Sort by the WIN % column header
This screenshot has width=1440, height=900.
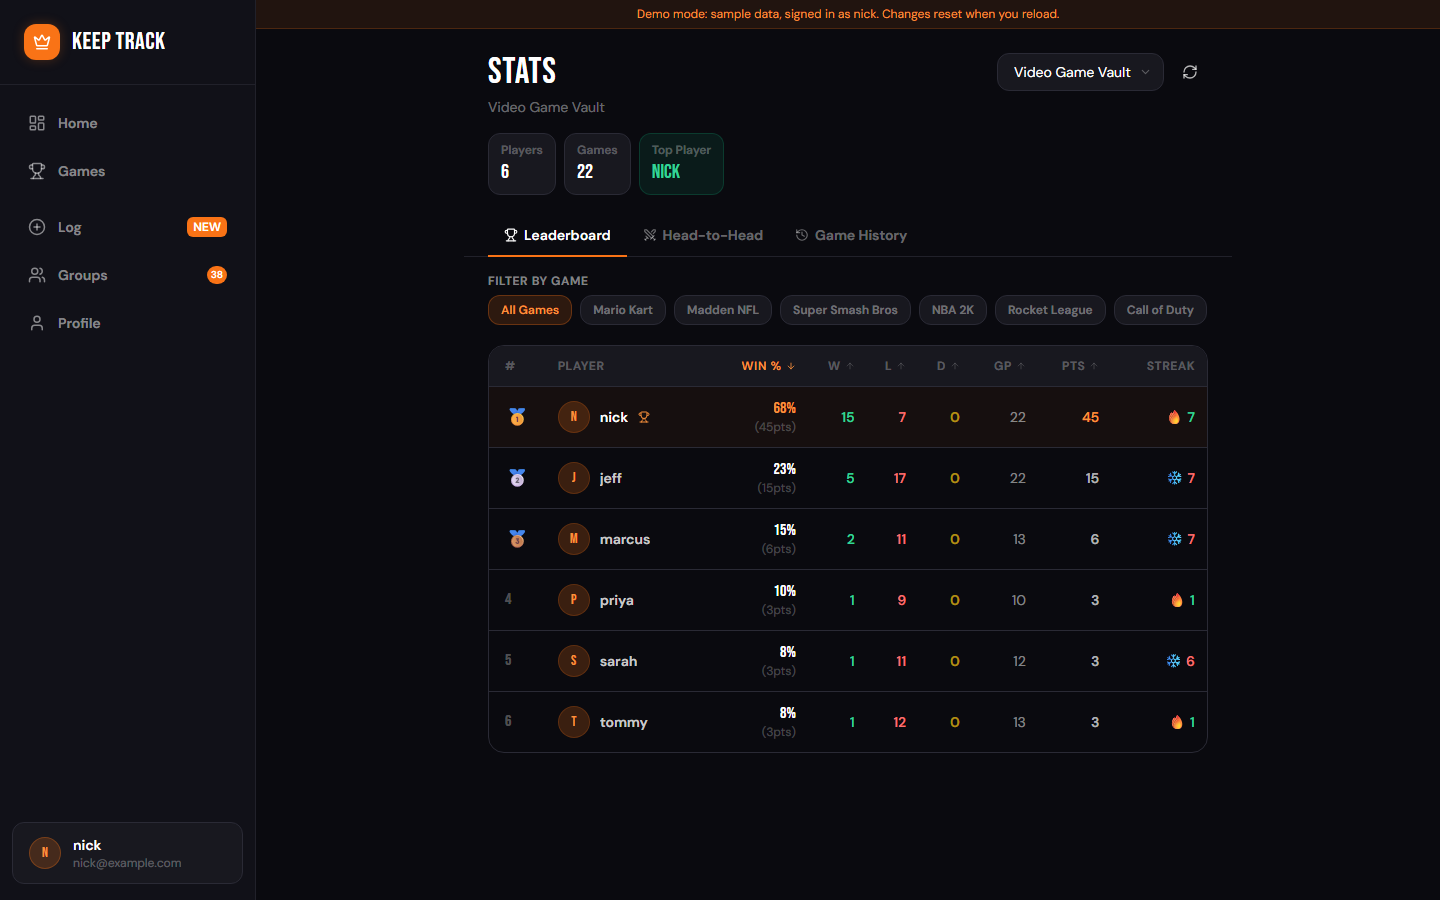(768, 366)
